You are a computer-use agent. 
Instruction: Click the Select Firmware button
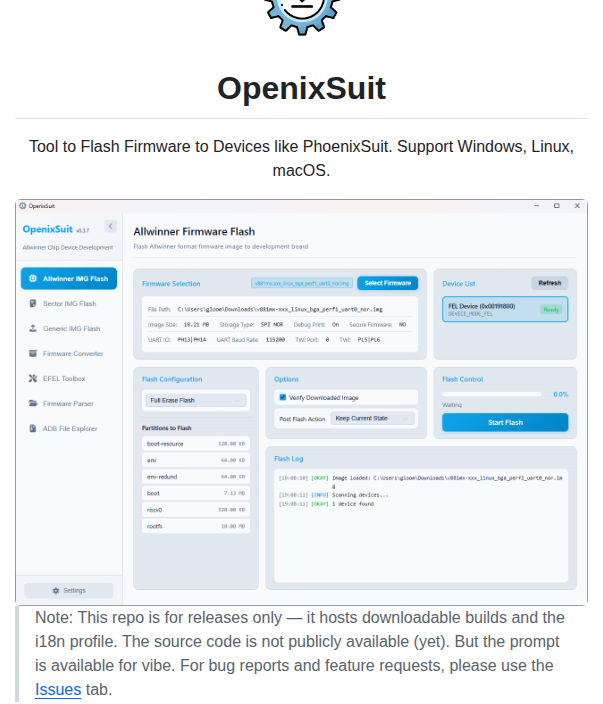387,283
